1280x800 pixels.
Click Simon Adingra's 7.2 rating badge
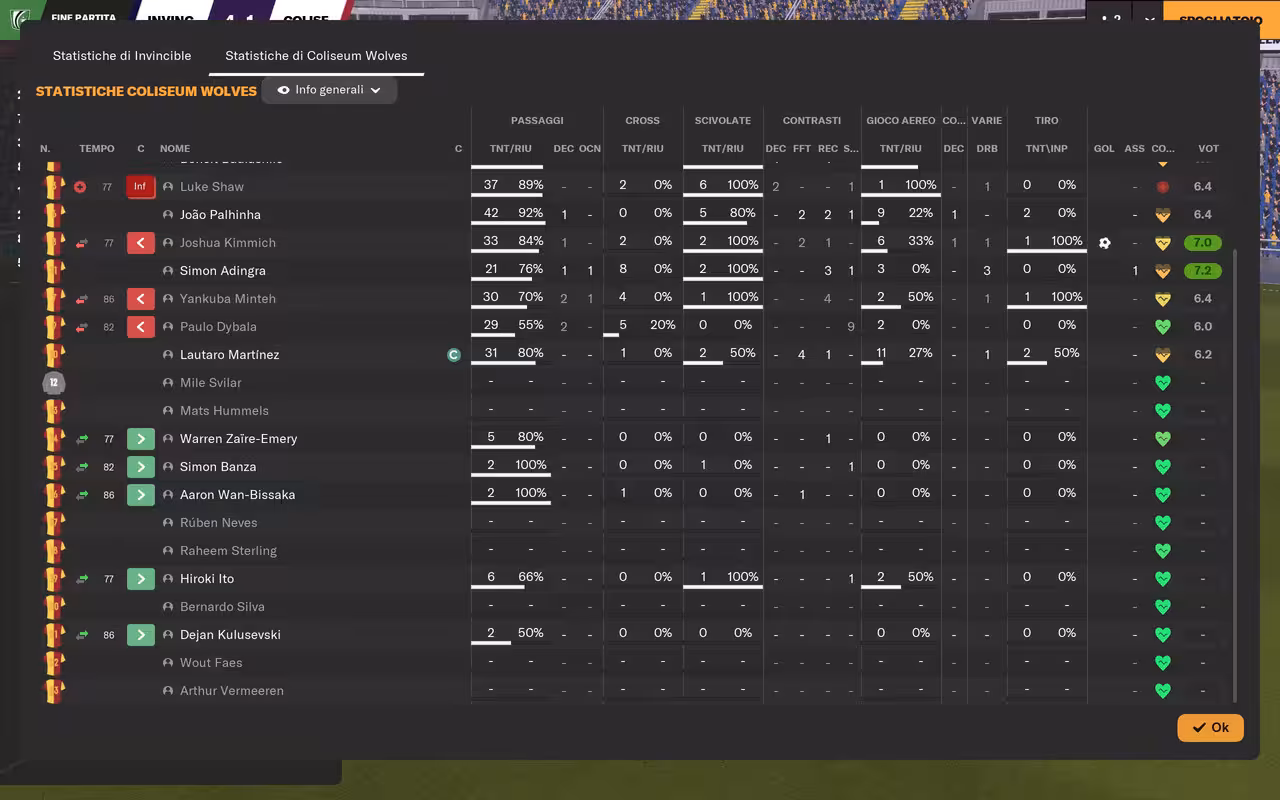[1202, 271]
